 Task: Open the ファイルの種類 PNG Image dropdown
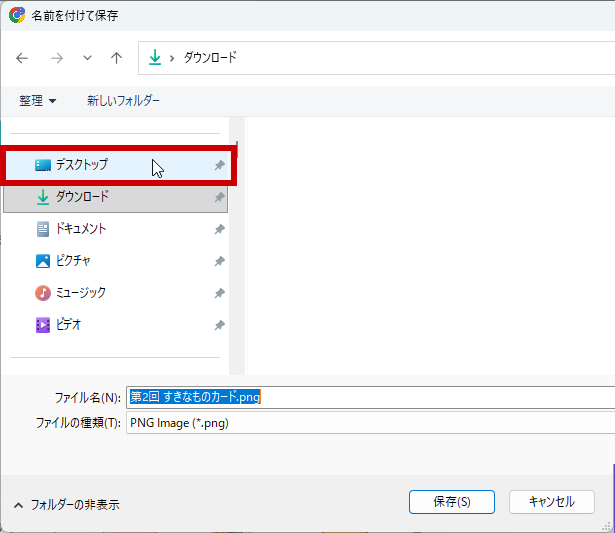(x=371, y=423)
